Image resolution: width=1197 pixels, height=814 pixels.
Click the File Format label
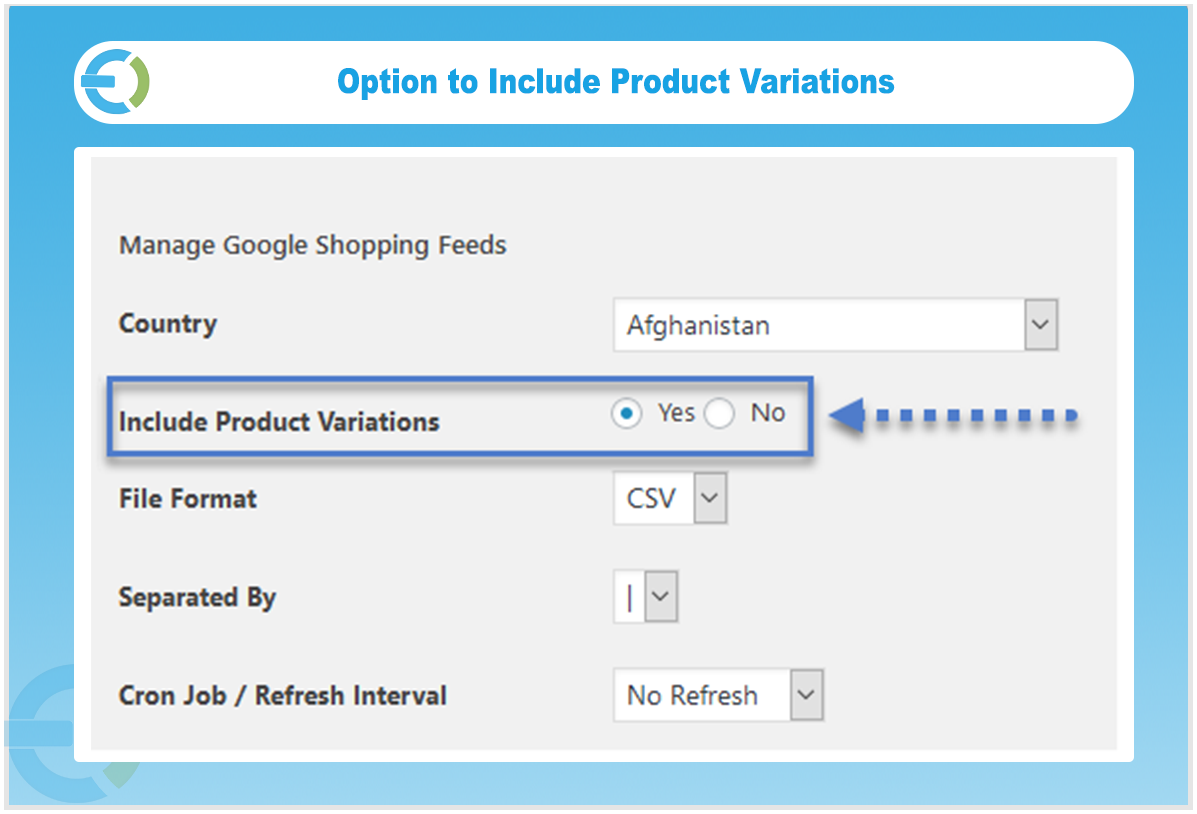coord(187,497)
